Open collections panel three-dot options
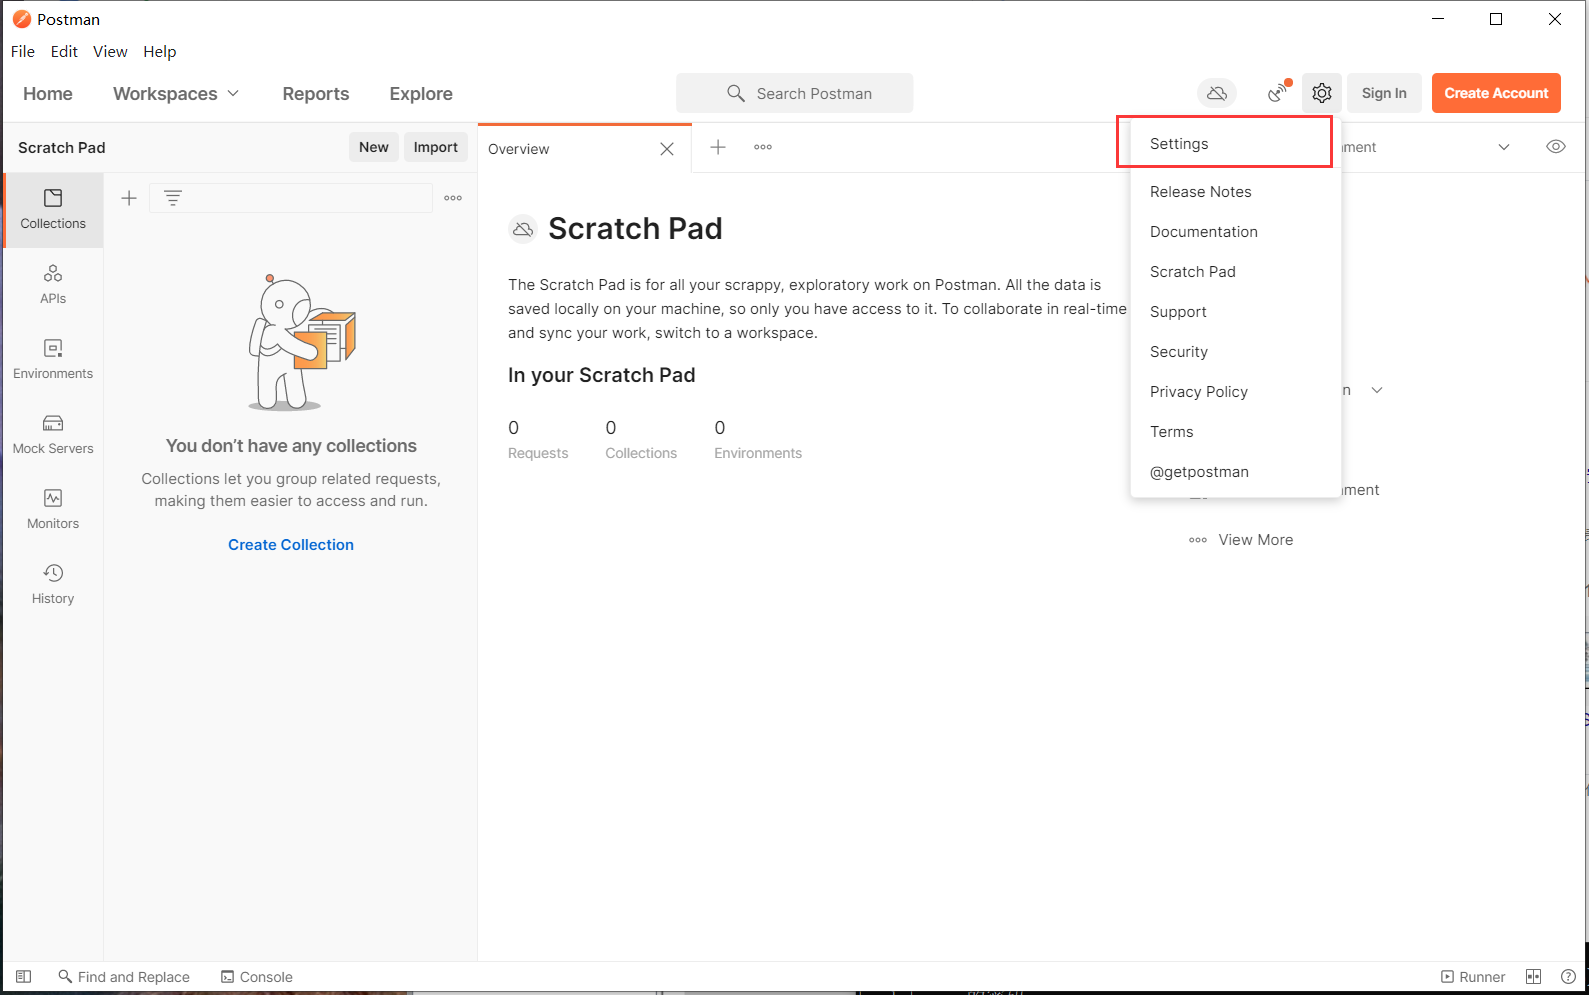1589x995 pixels. [453, 198]
